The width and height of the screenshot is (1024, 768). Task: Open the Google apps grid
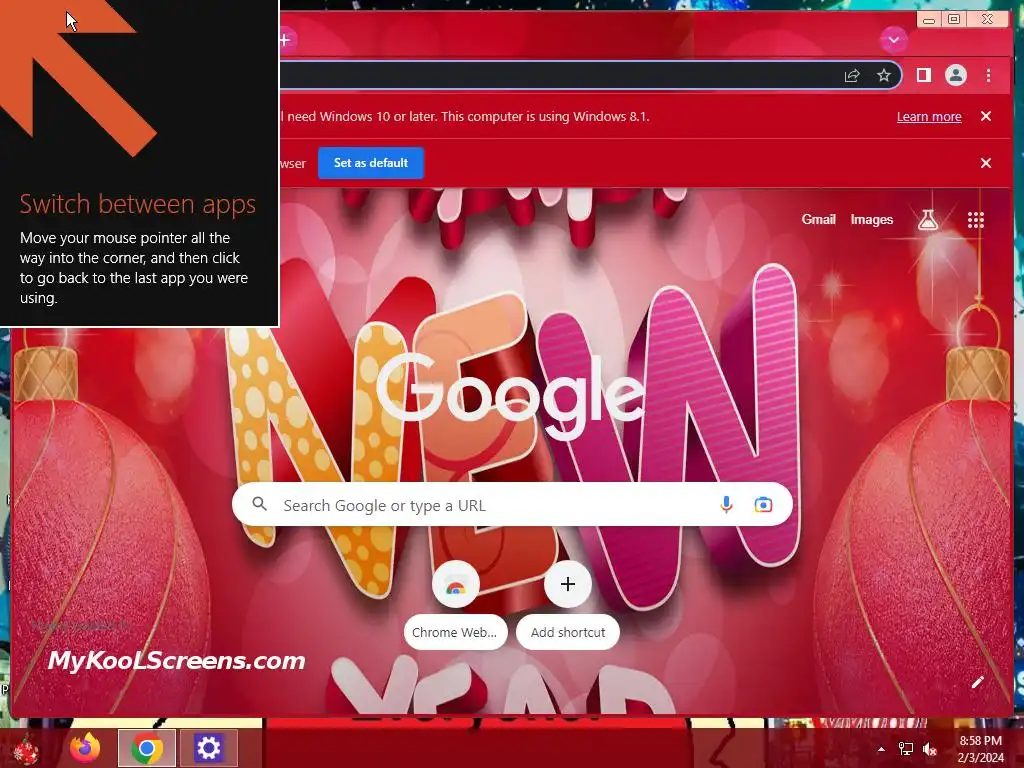point(976,220)
